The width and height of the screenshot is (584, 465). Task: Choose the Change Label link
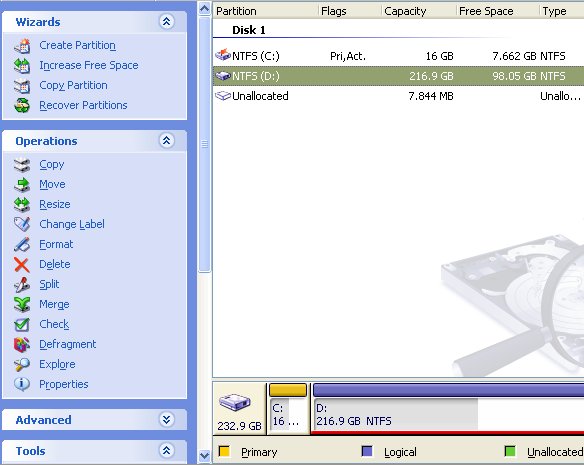click(72, 224)
